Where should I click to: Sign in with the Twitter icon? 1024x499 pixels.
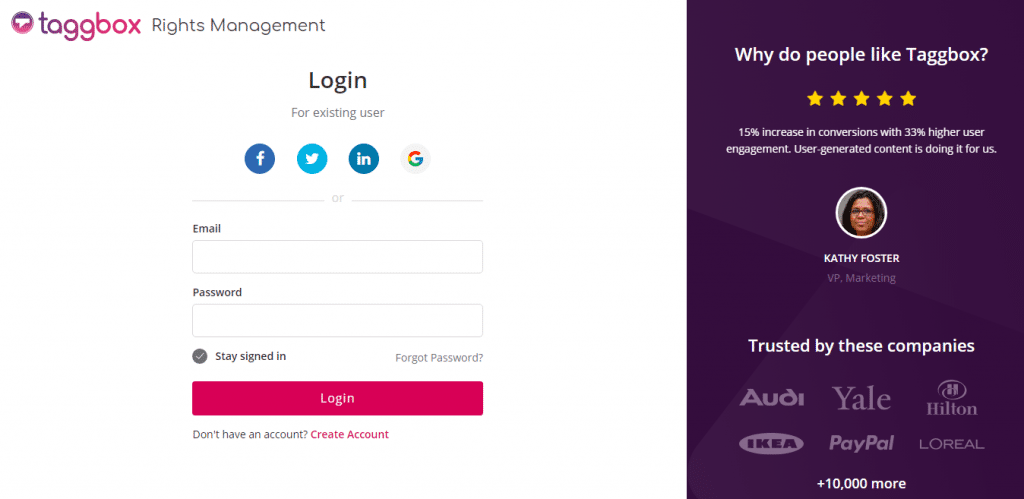[312, 158]
